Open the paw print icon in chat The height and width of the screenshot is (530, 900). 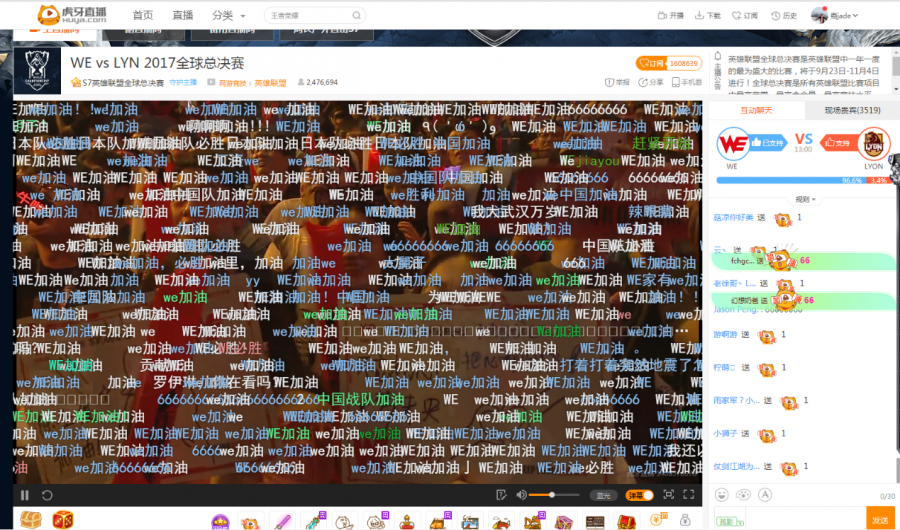click(743, 494)
